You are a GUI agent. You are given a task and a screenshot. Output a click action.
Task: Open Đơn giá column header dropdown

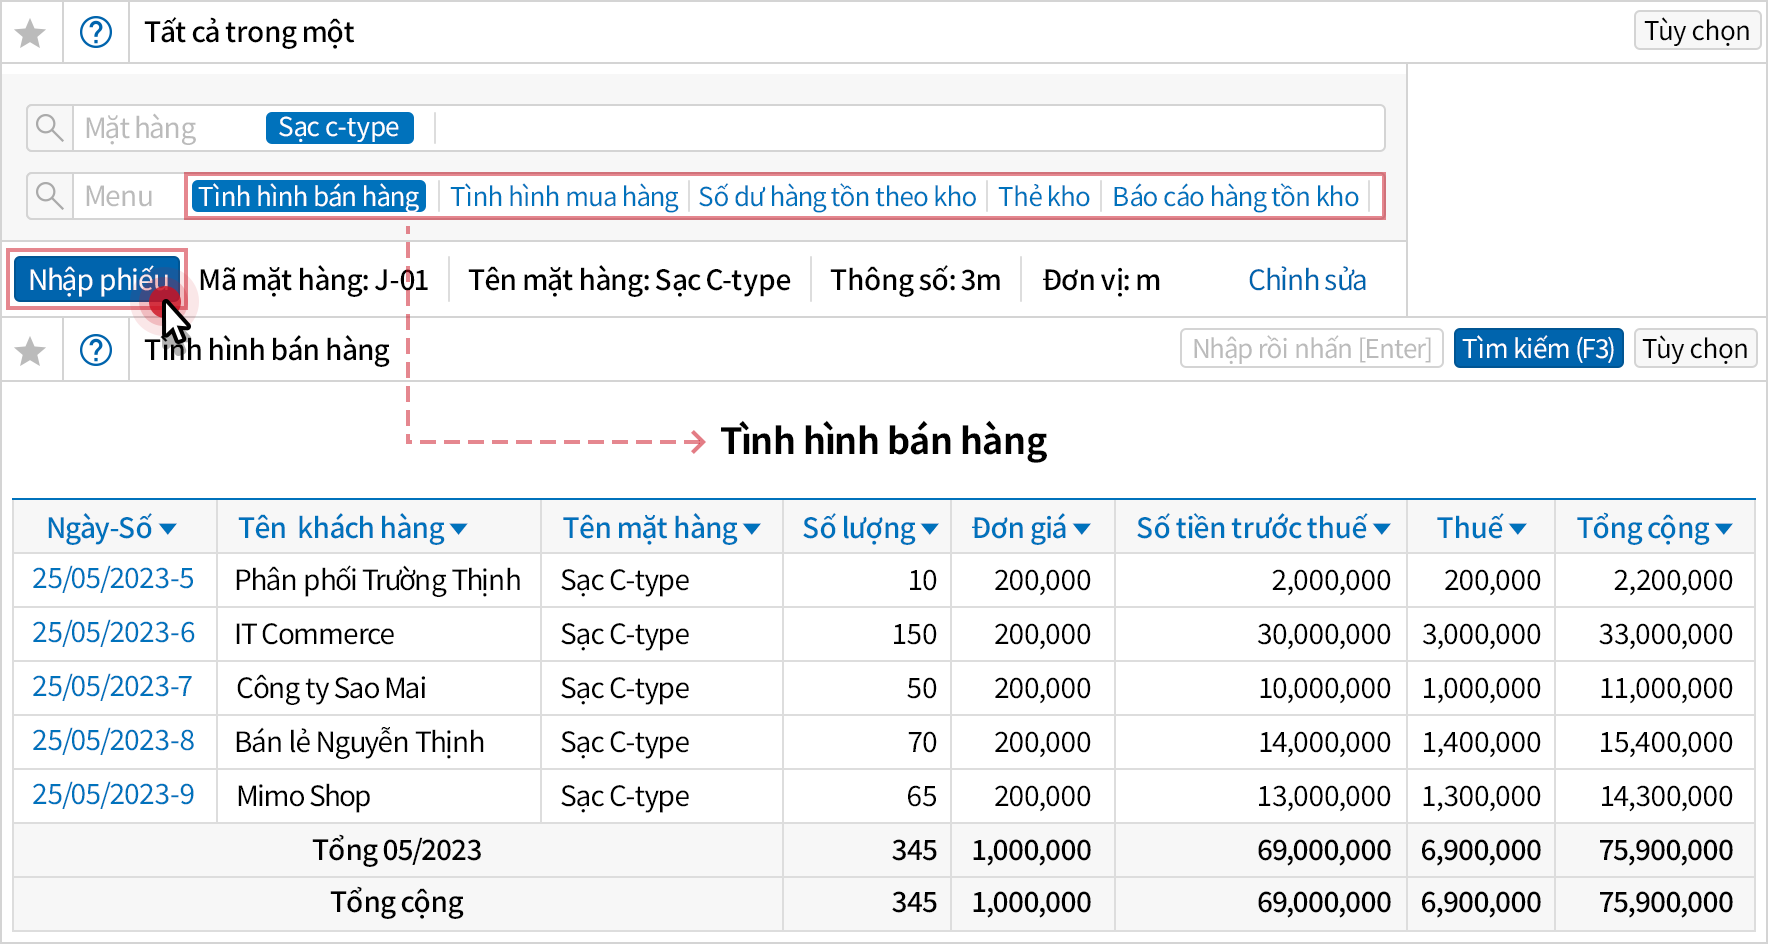tap(1081, 529)
